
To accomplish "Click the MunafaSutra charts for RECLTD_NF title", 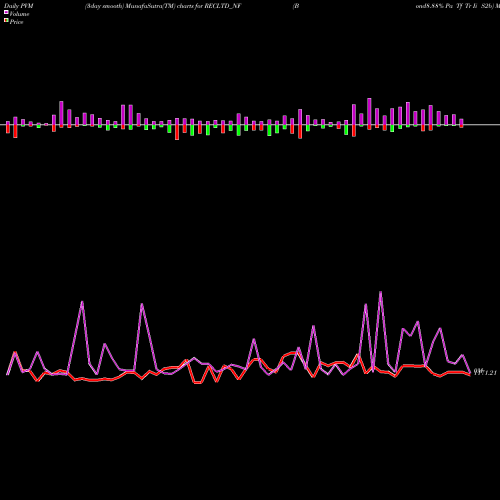I will pyautogui.click(x=163, y=6).
